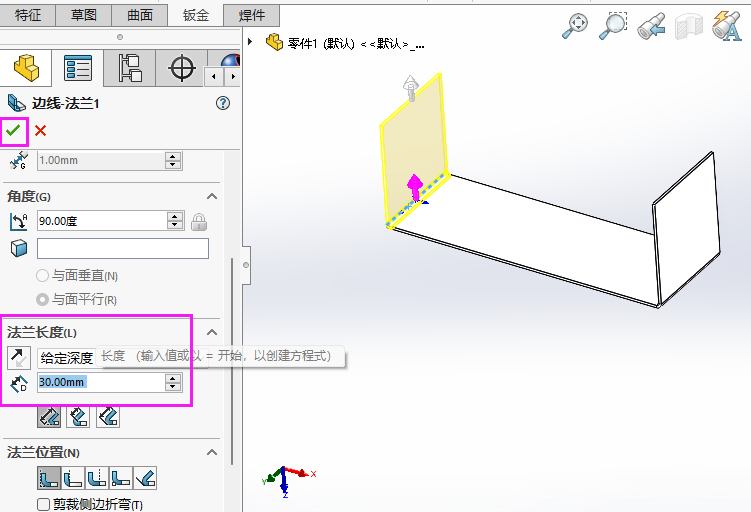Image resolution: width=751 pixels, height=512 pixels.
Task: Click the magenta flange direction arrow
Action: coord(415,187)
